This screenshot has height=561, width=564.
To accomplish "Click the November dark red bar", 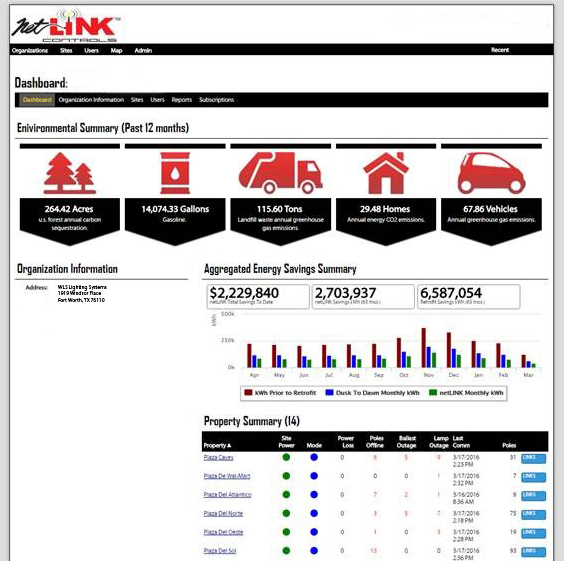I will [424, 347].
